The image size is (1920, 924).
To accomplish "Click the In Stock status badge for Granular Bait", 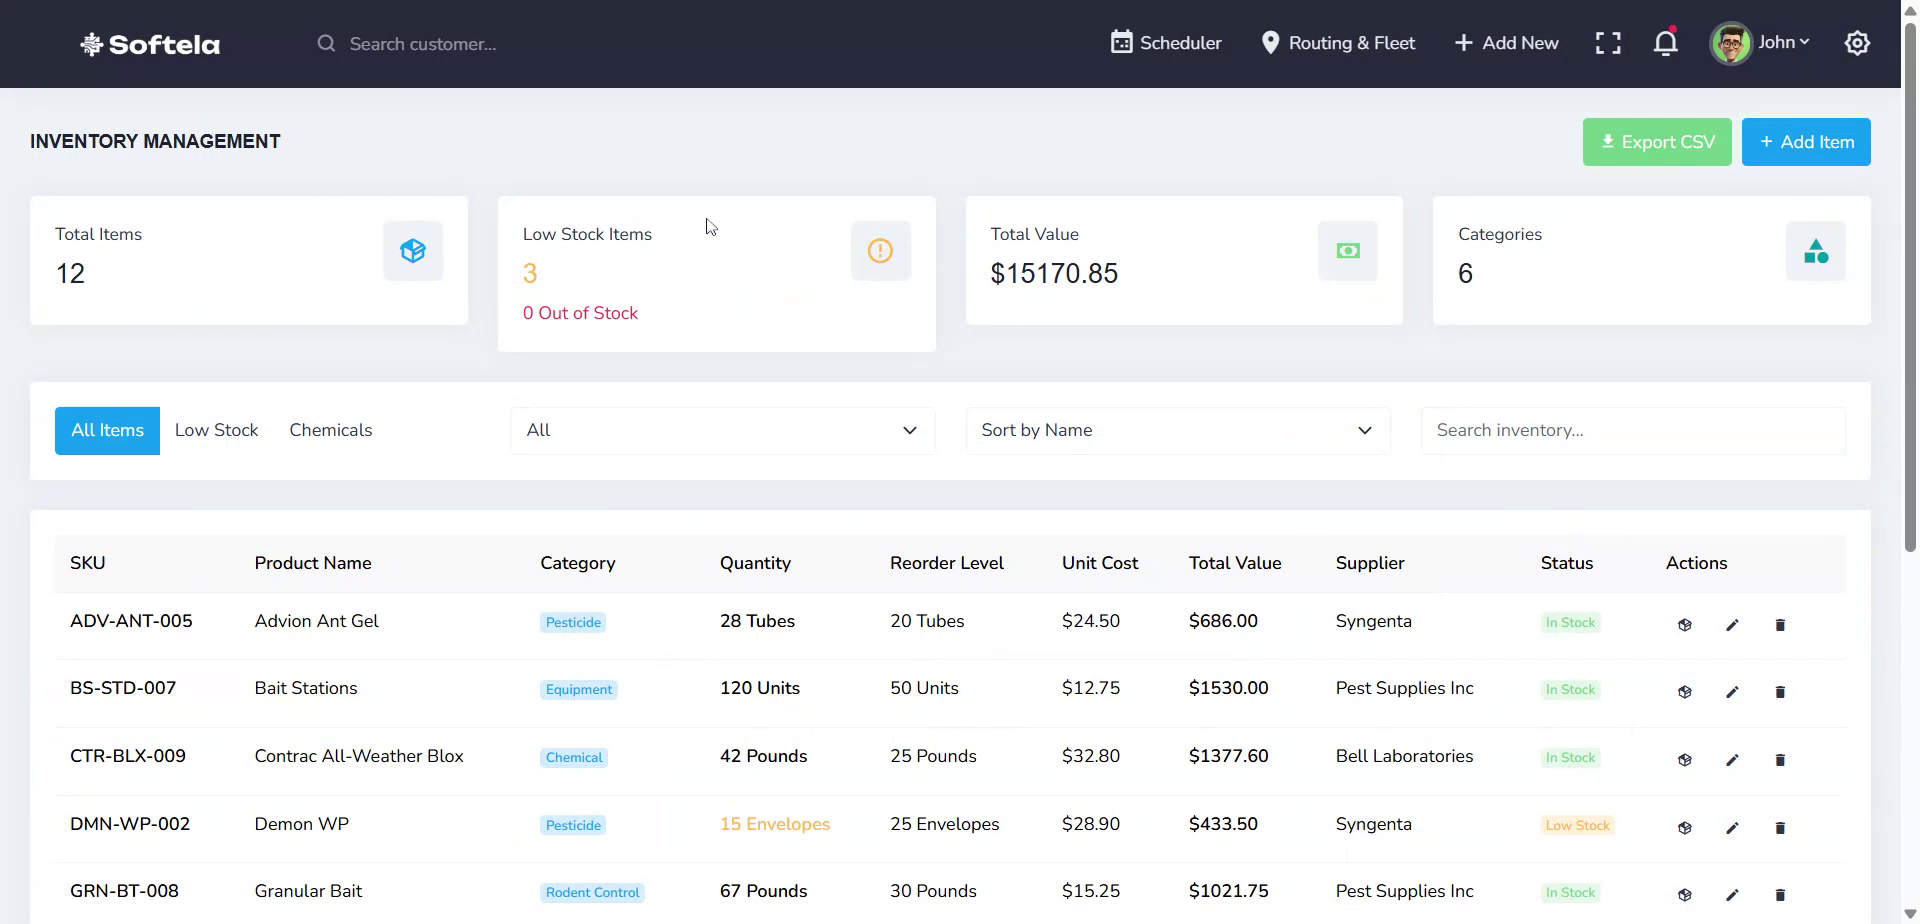I will click(x=1570, y=892).
